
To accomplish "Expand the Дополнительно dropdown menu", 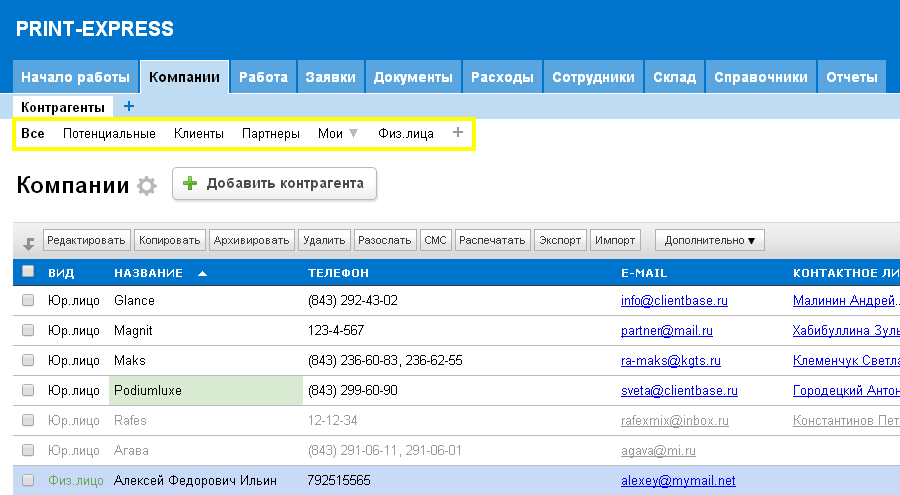I will tap(708, 241).
